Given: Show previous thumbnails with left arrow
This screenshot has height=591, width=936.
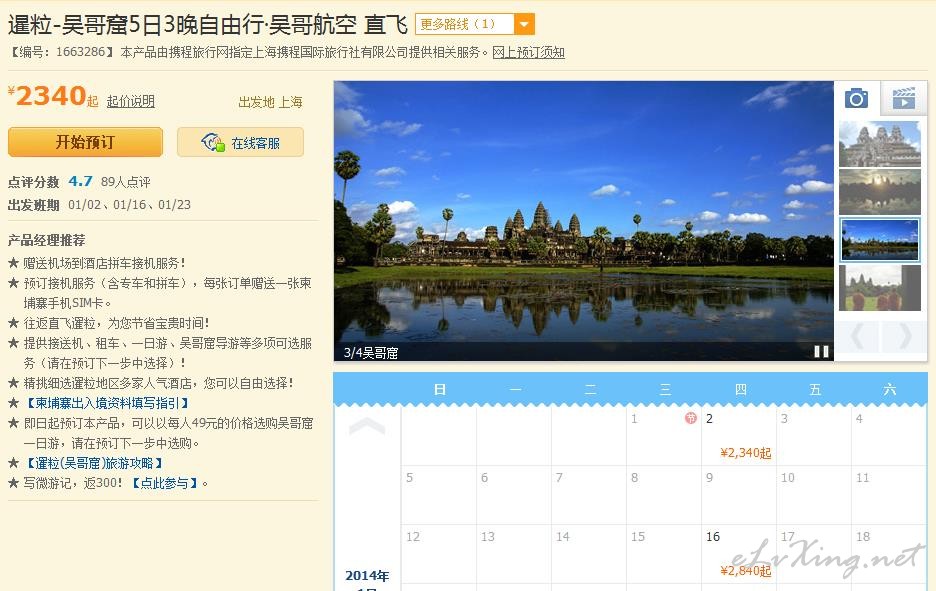Looking at the screenshot, I should coord(857,336).
